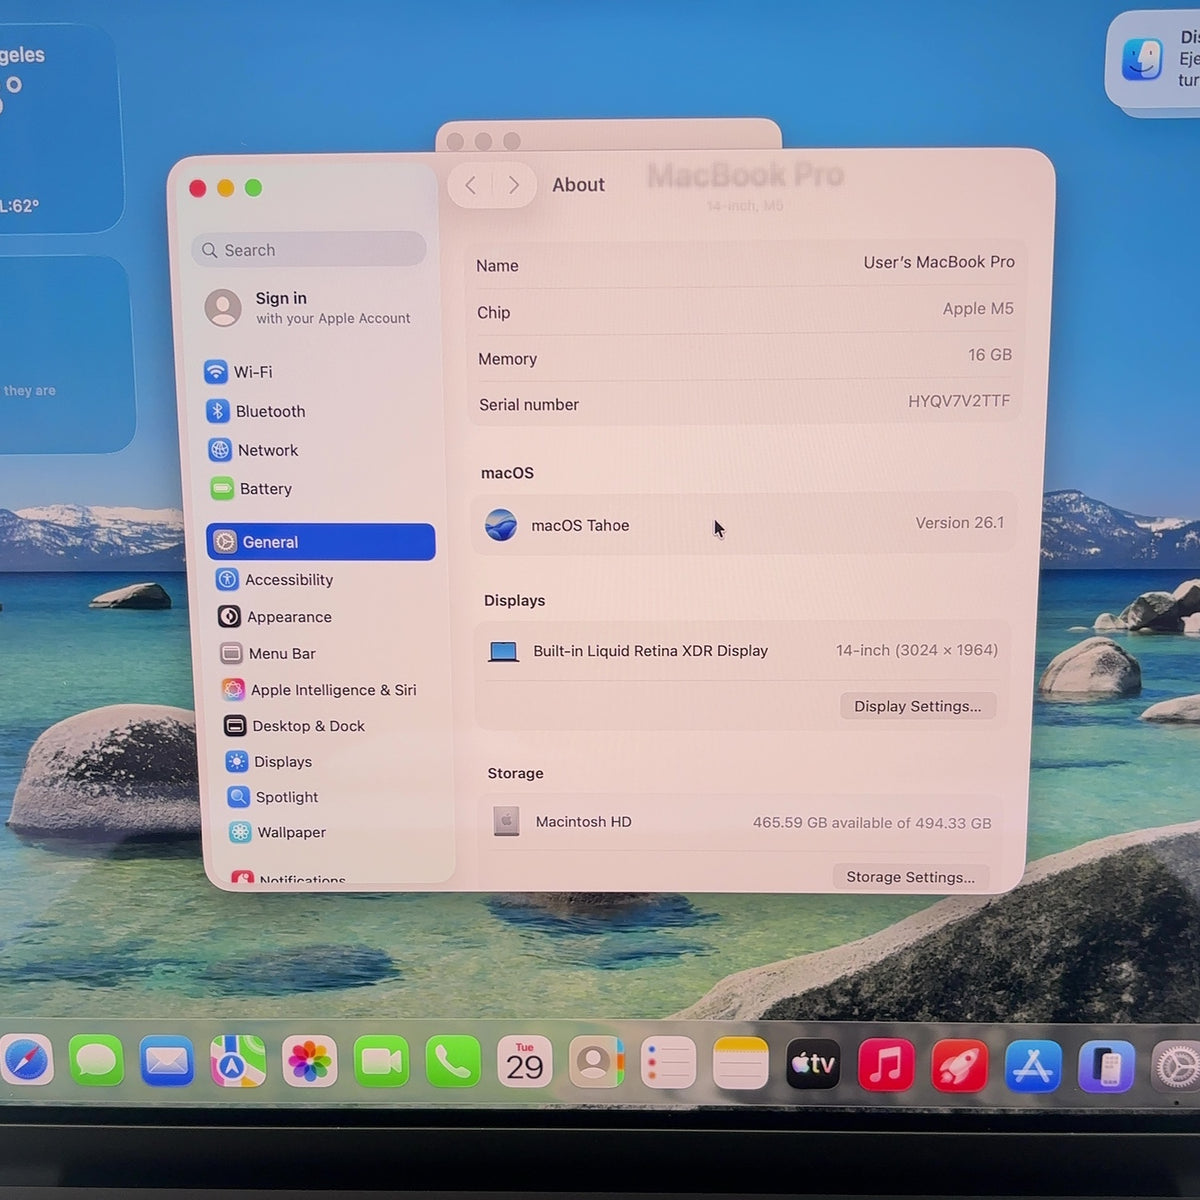1200x1200 pixels.
Task: Launch iPhone Mirroring from the Dock
Action: coord(1106,1068)
